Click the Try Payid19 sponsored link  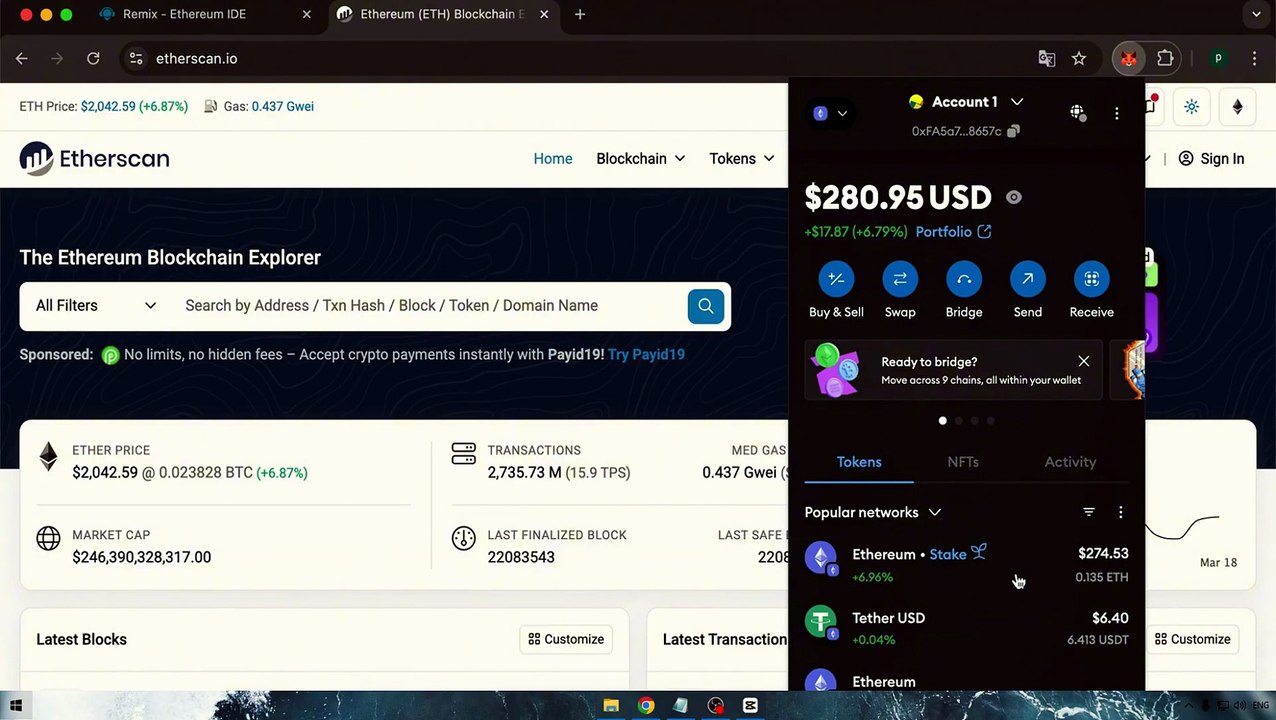(646, 354)
